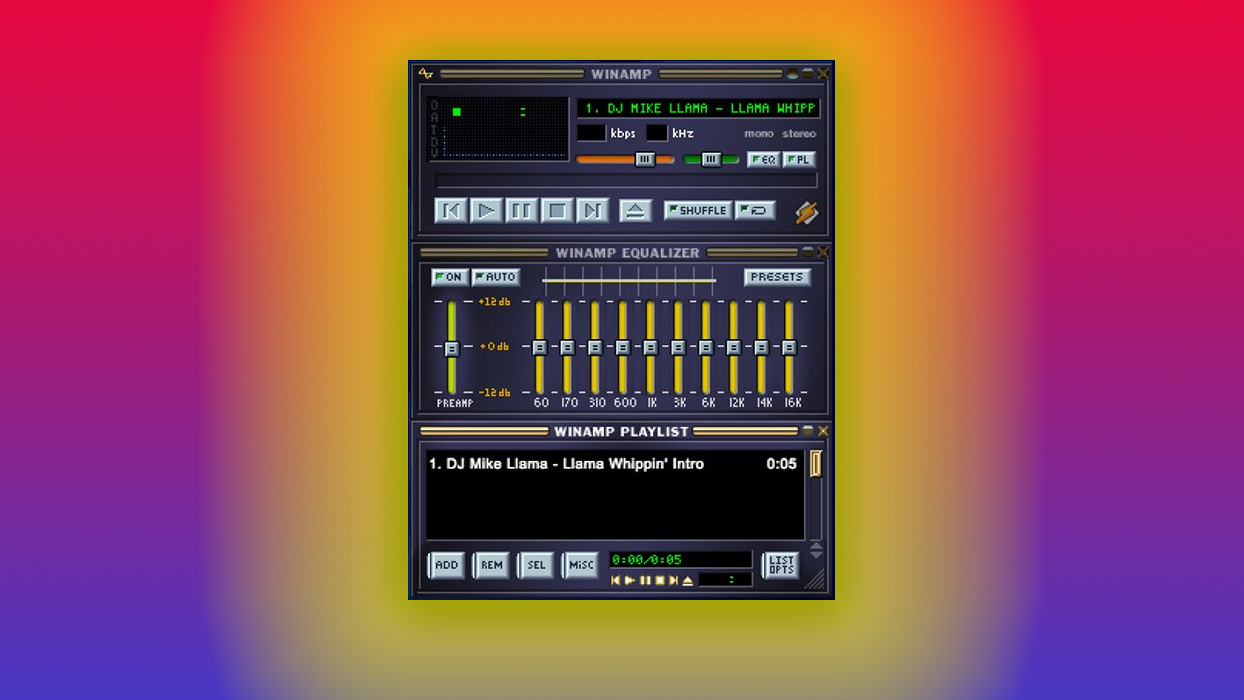Image resolution: width=1244 pixels, height=700 pixels.
Task: Toggle the equalizer ON button
Action: click(x=450, y=277)
